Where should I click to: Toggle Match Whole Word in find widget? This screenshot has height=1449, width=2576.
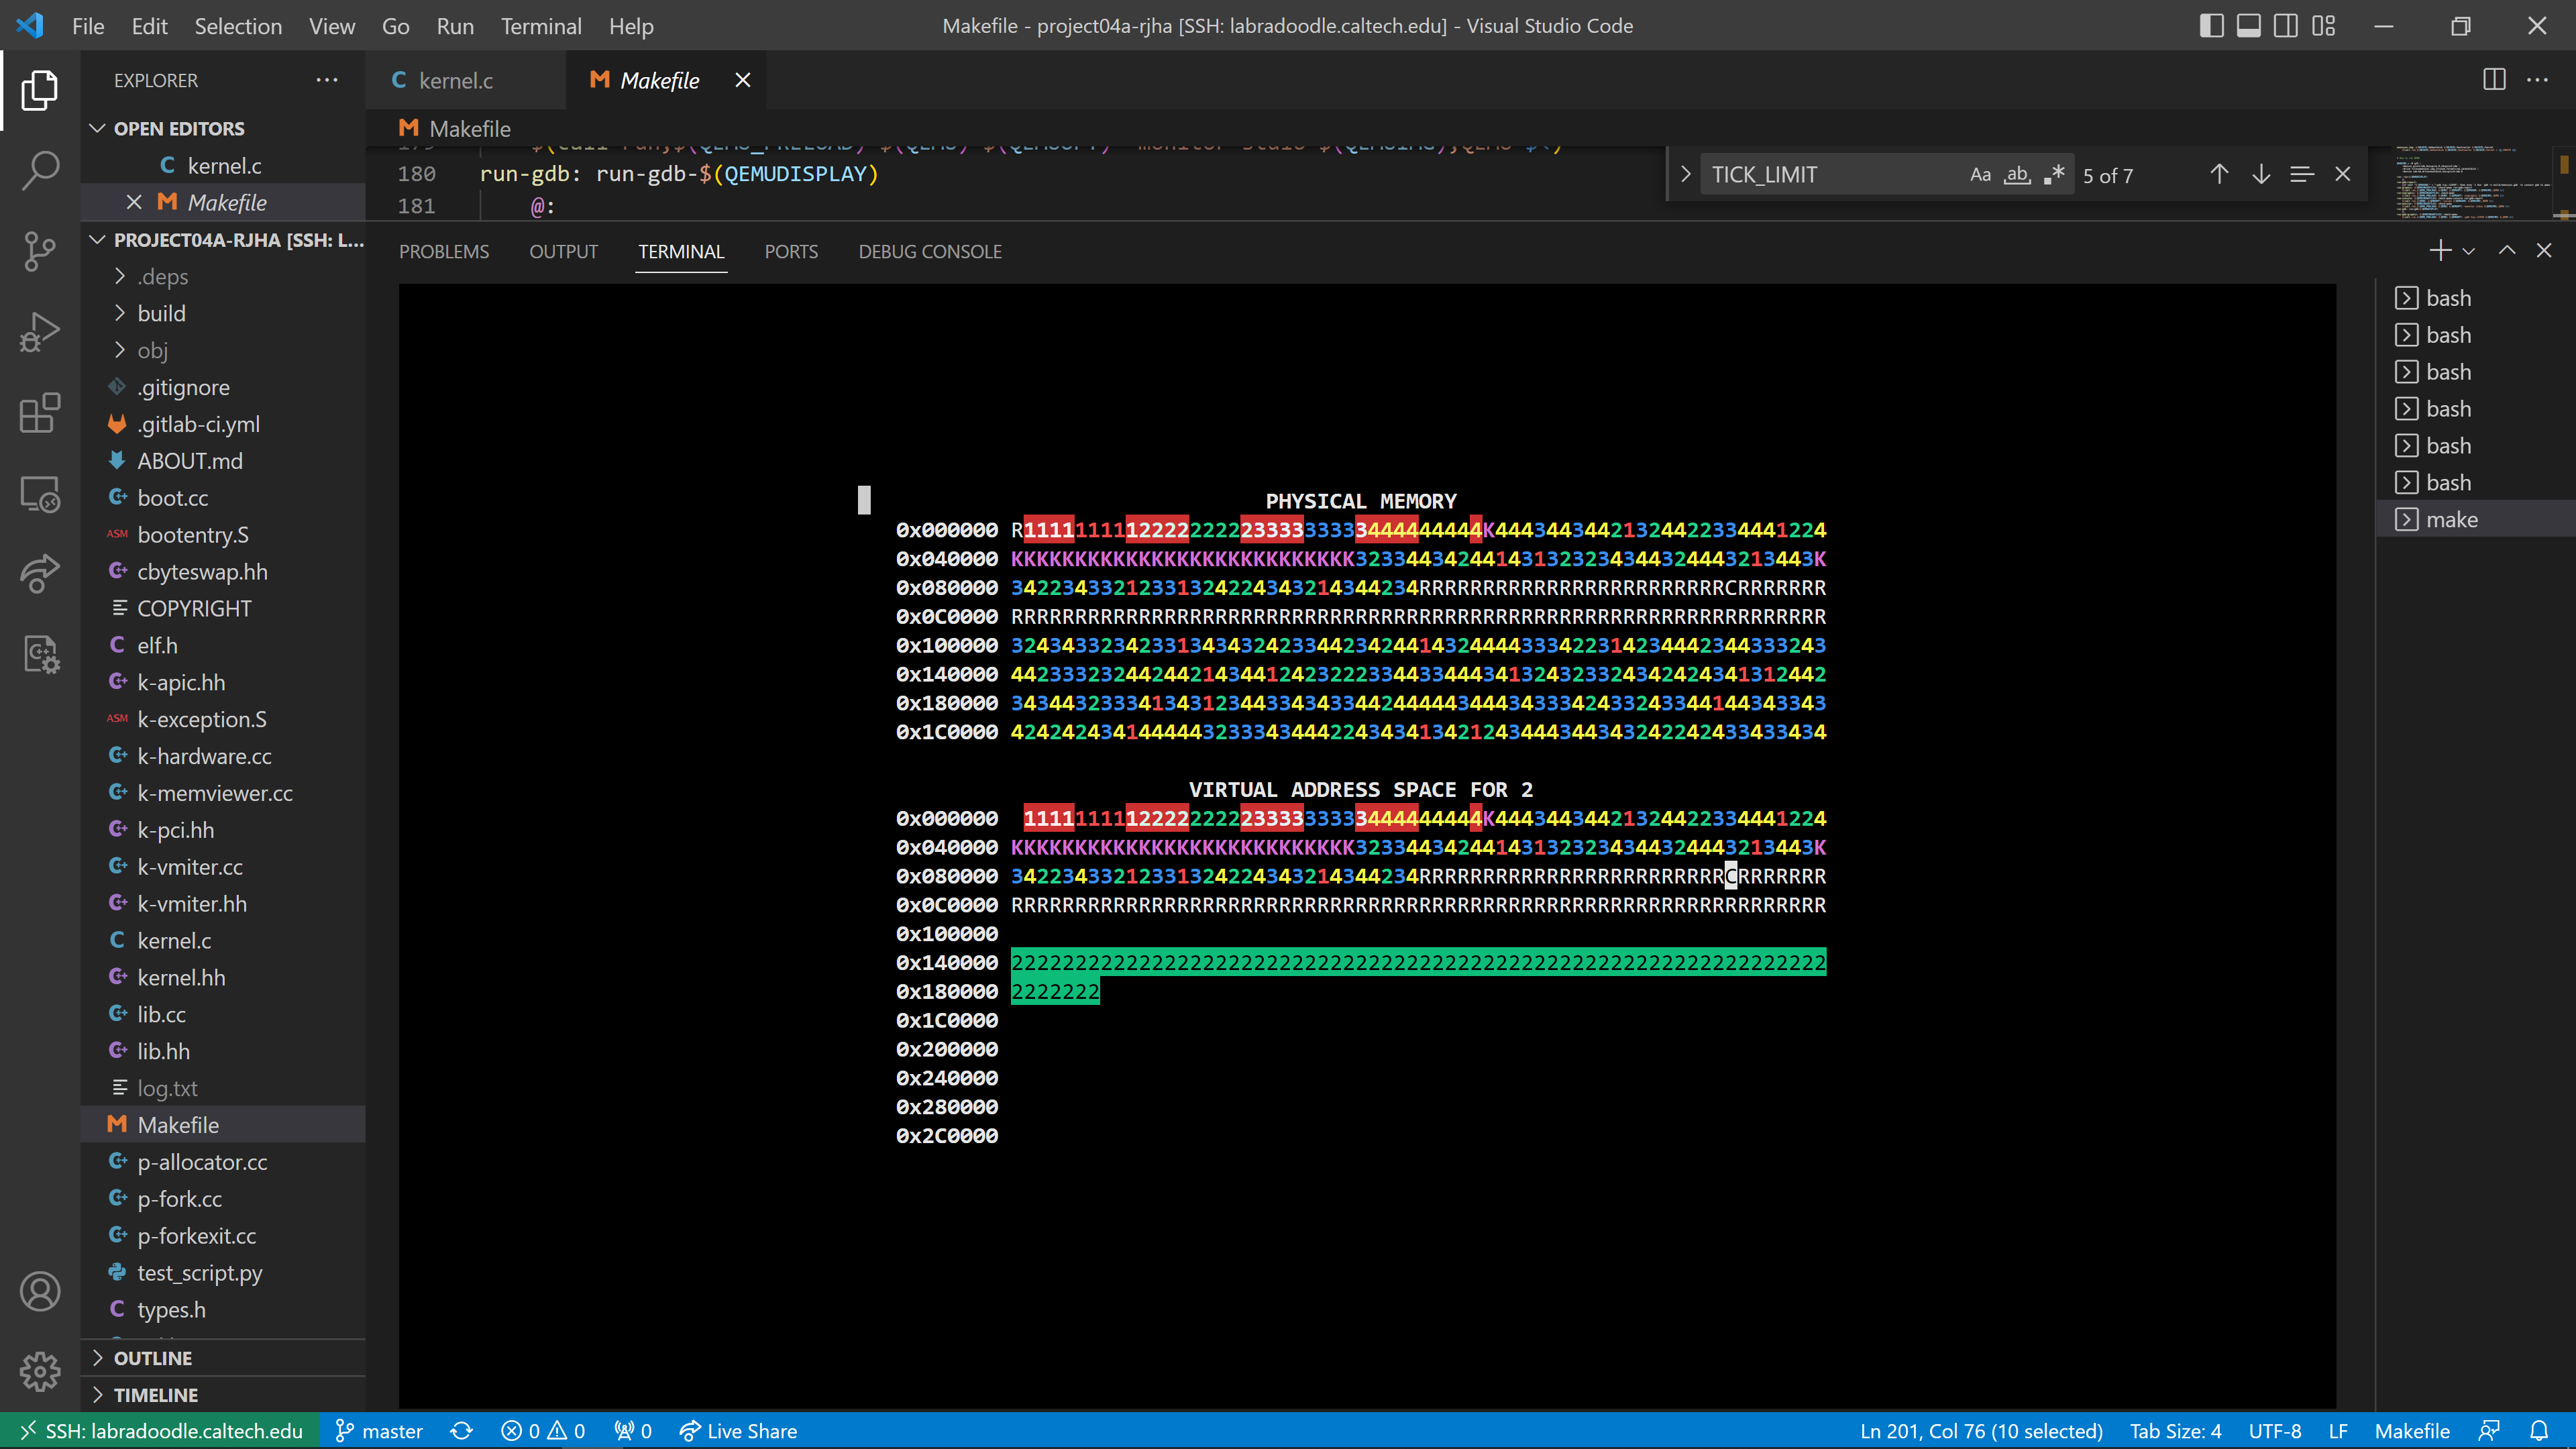click(x=2017, y=175)
